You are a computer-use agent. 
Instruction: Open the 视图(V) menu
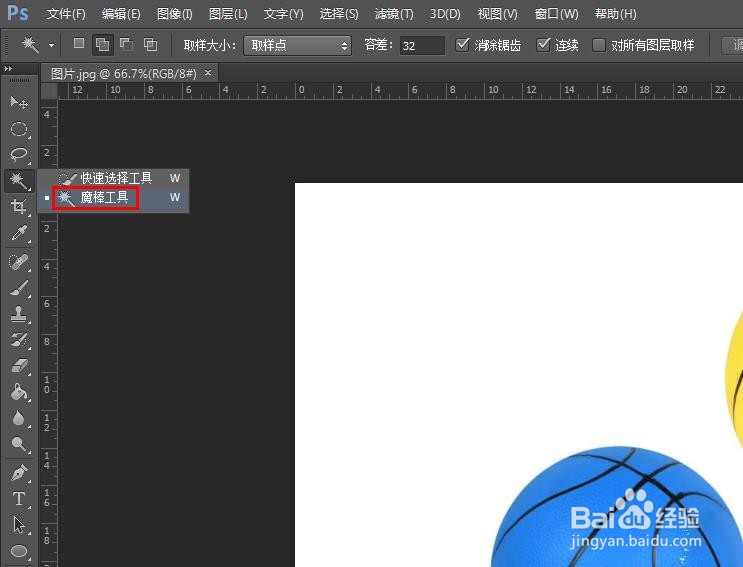[498, 14]
